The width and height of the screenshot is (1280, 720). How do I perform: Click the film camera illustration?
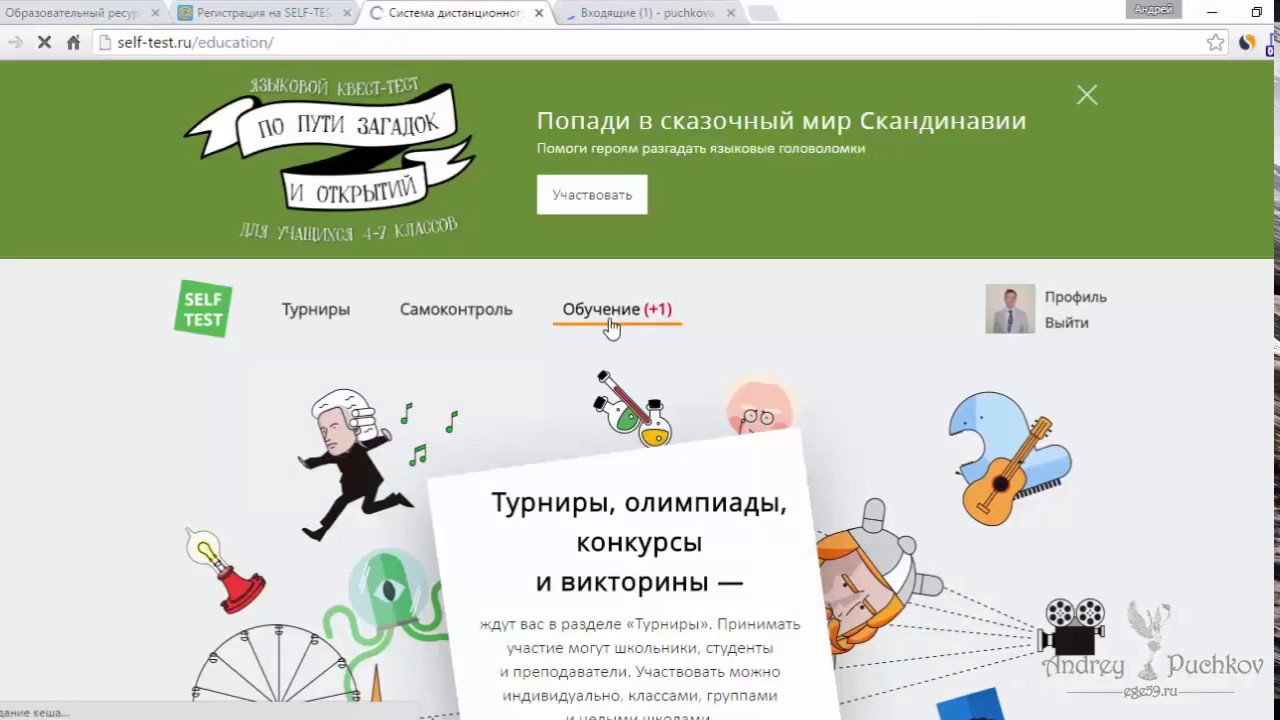(x=1074, y=628)
